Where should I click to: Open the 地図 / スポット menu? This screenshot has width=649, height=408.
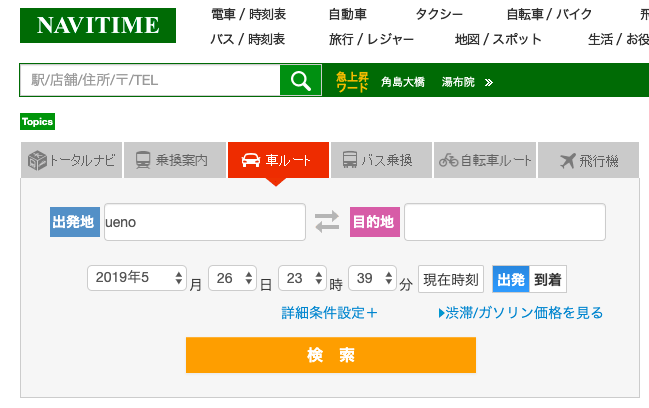pyautogui.click(x=497, y=39)
